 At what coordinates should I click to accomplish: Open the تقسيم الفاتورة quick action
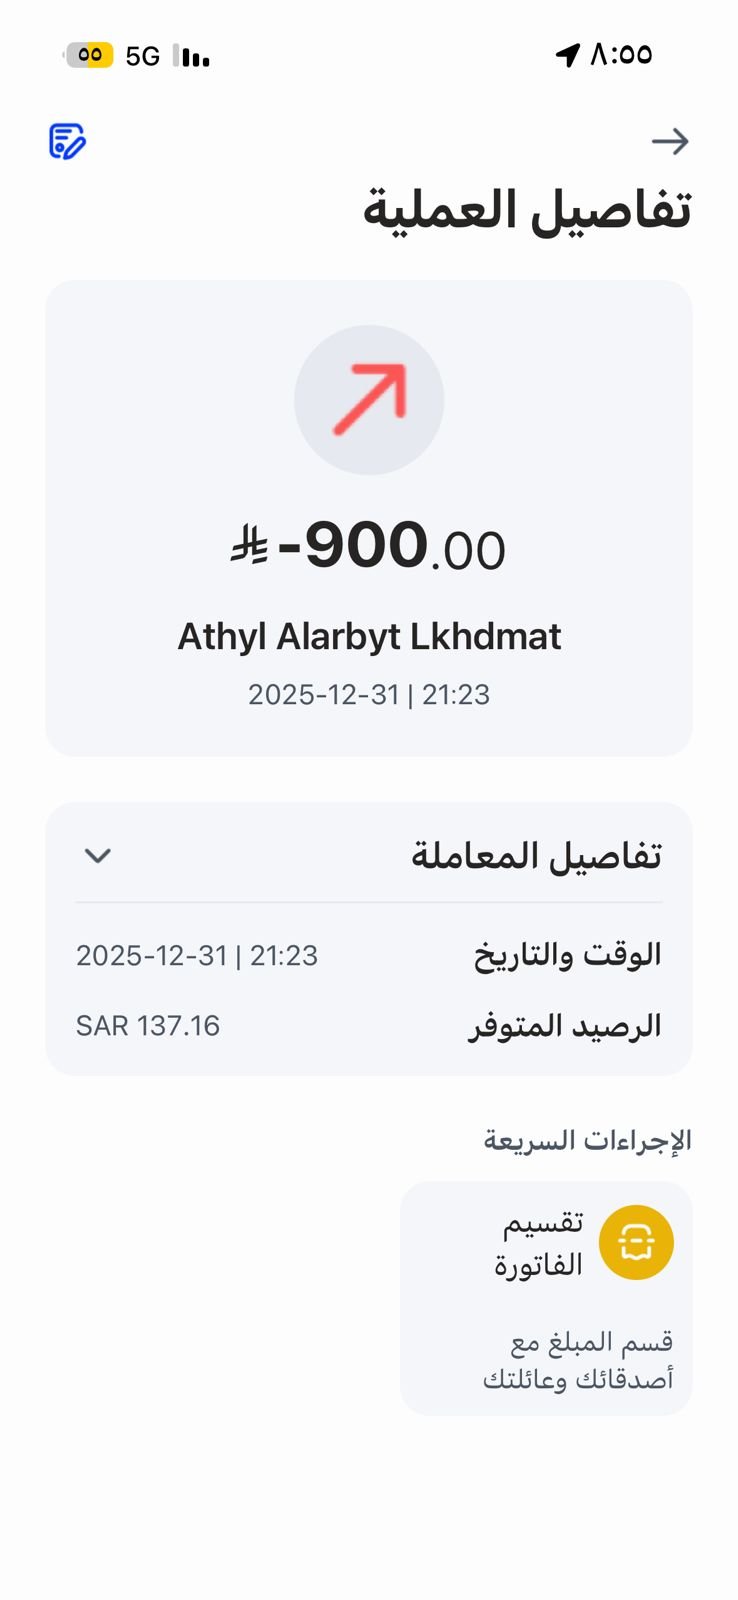[x=539, y=1244]
